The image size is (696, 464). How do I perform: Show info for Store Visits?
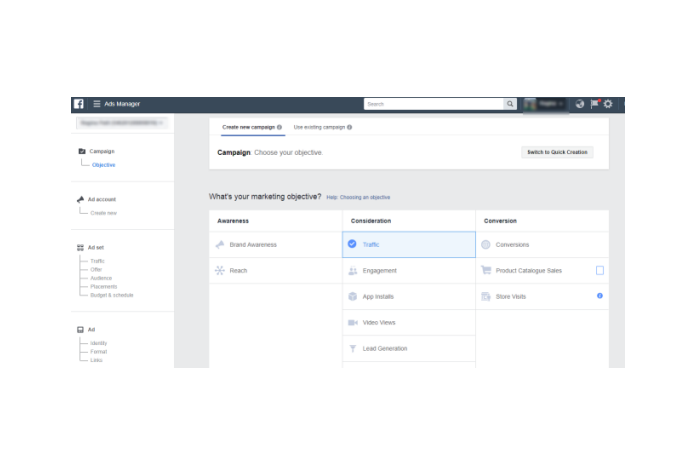[x=600, y=296]
